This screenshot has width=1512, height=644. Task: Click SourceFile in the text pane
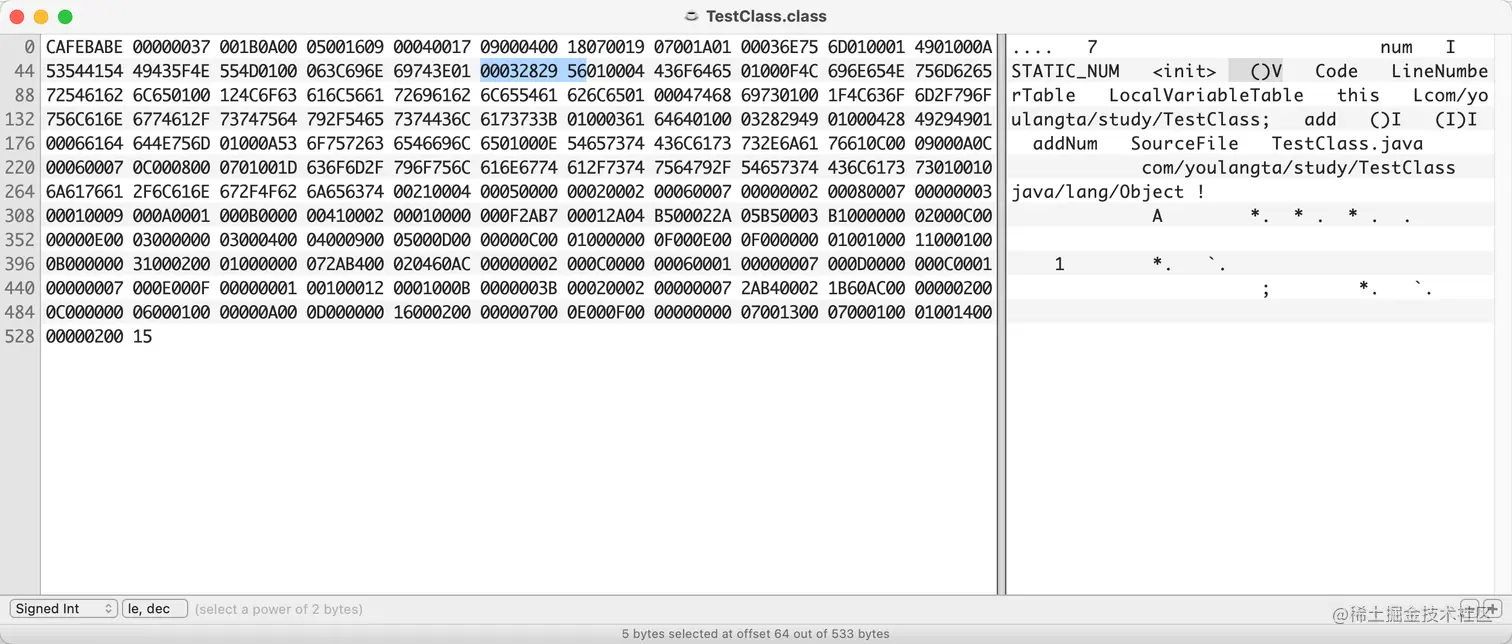click(x=1184, y=143)
